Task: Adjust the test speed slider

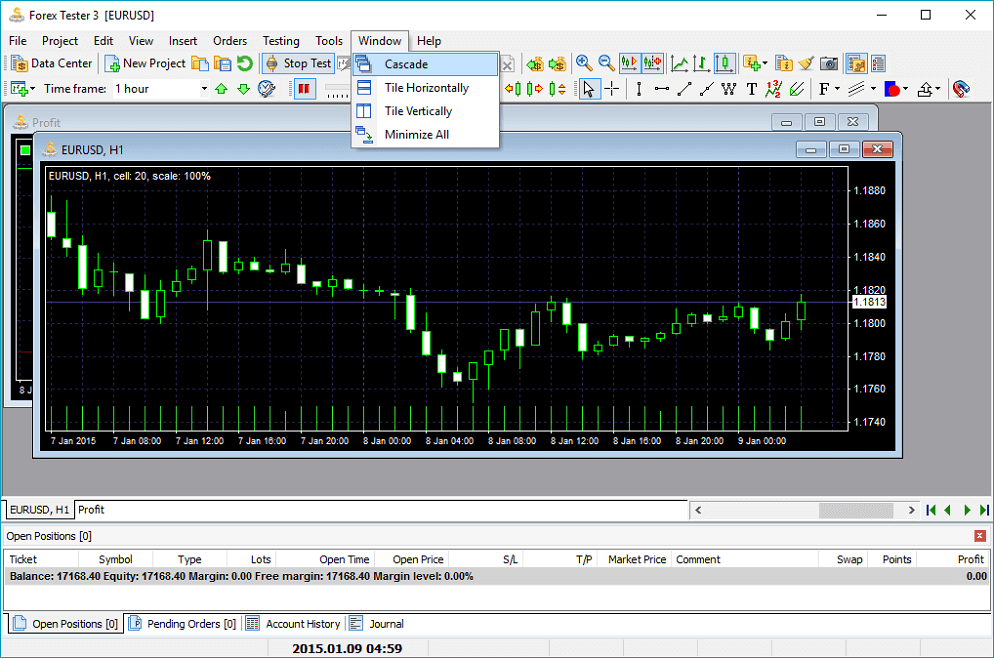Action: [x=336, y=89]
